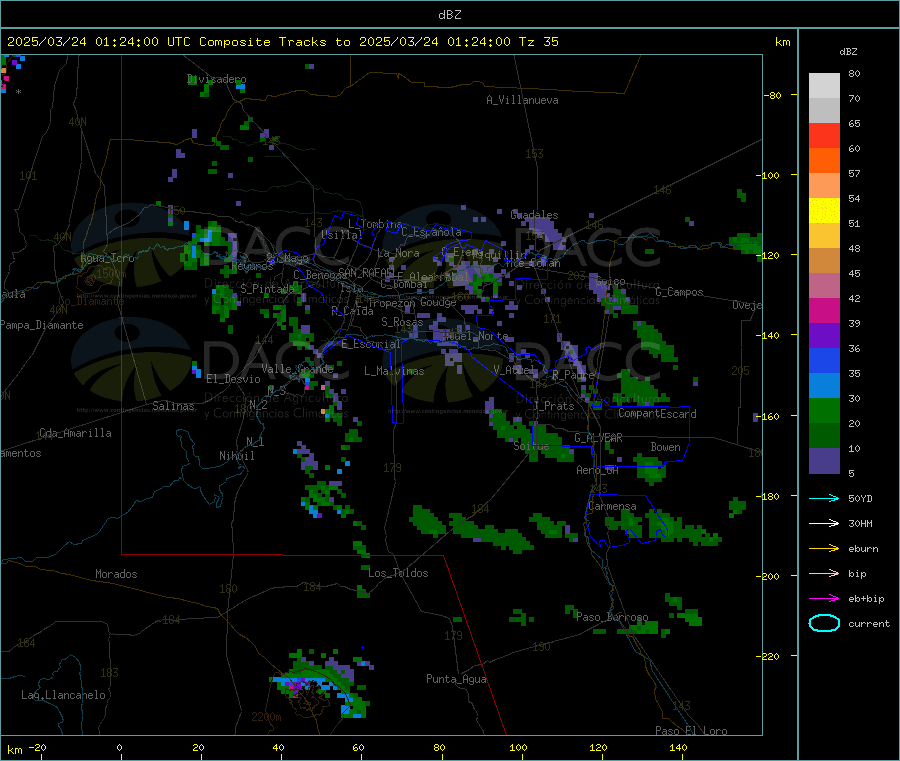Click the Morados location label
The width and height of the screenshot is (900, 761).
[116, 574]
